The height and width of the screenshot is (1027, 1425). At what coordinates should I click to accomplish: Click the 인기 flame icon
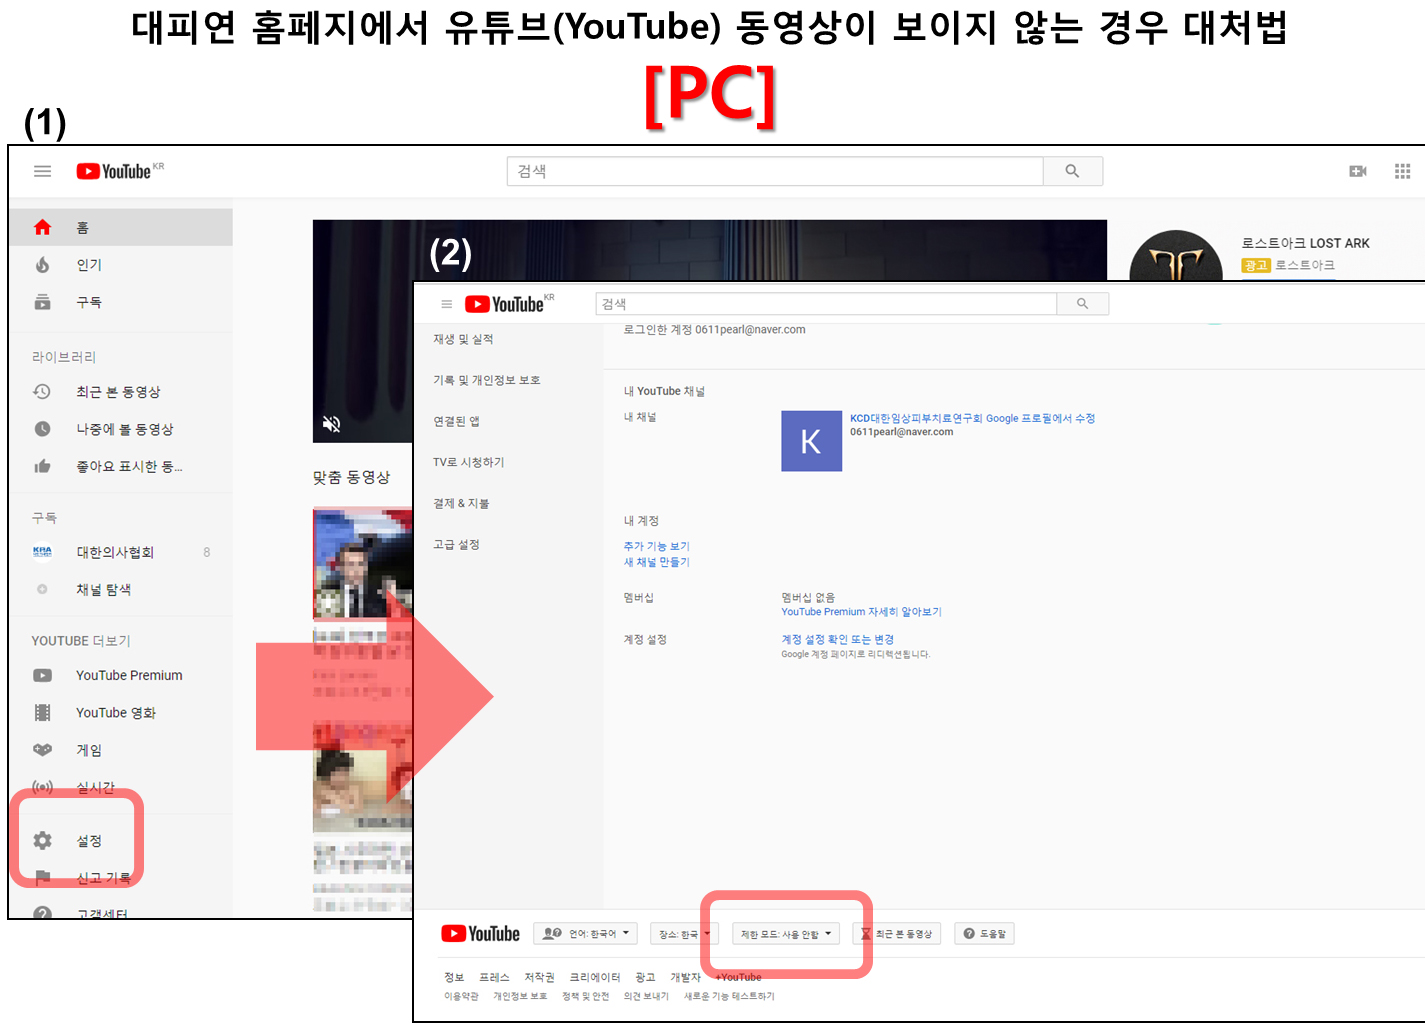coord(42,265)
